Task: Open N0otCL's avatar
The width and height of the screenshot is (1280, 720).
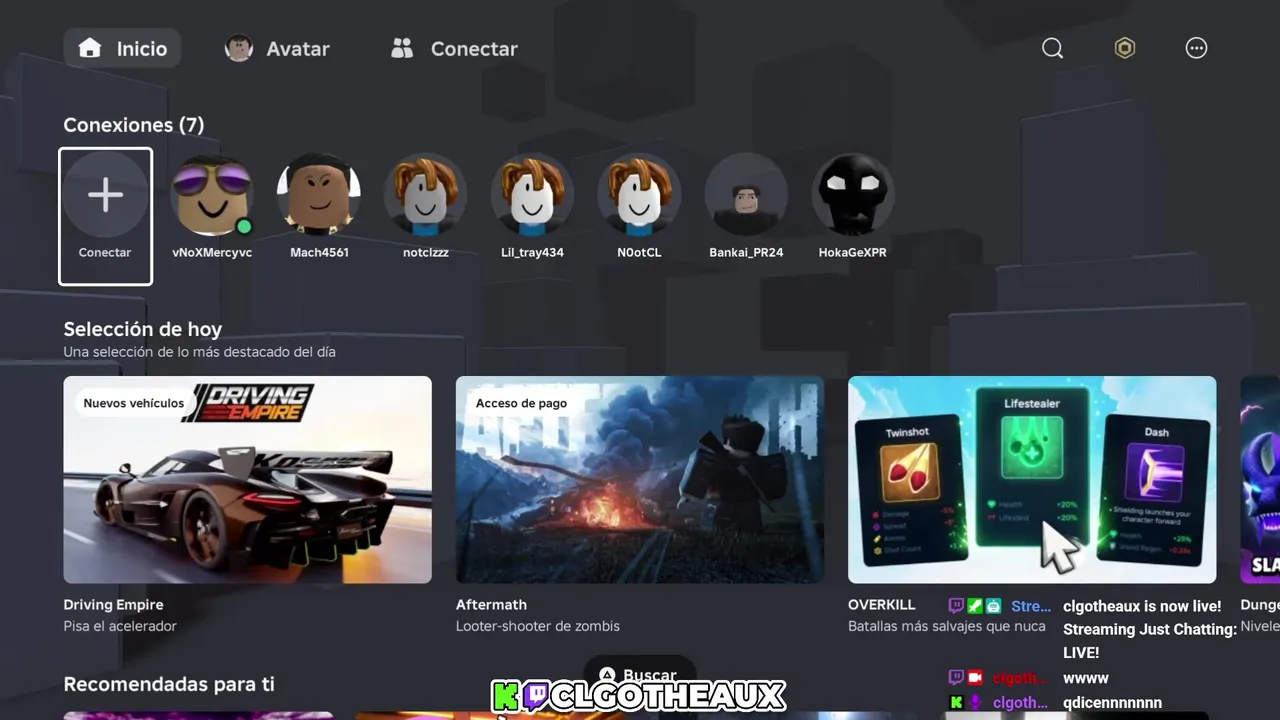Action: click(639, 195)
